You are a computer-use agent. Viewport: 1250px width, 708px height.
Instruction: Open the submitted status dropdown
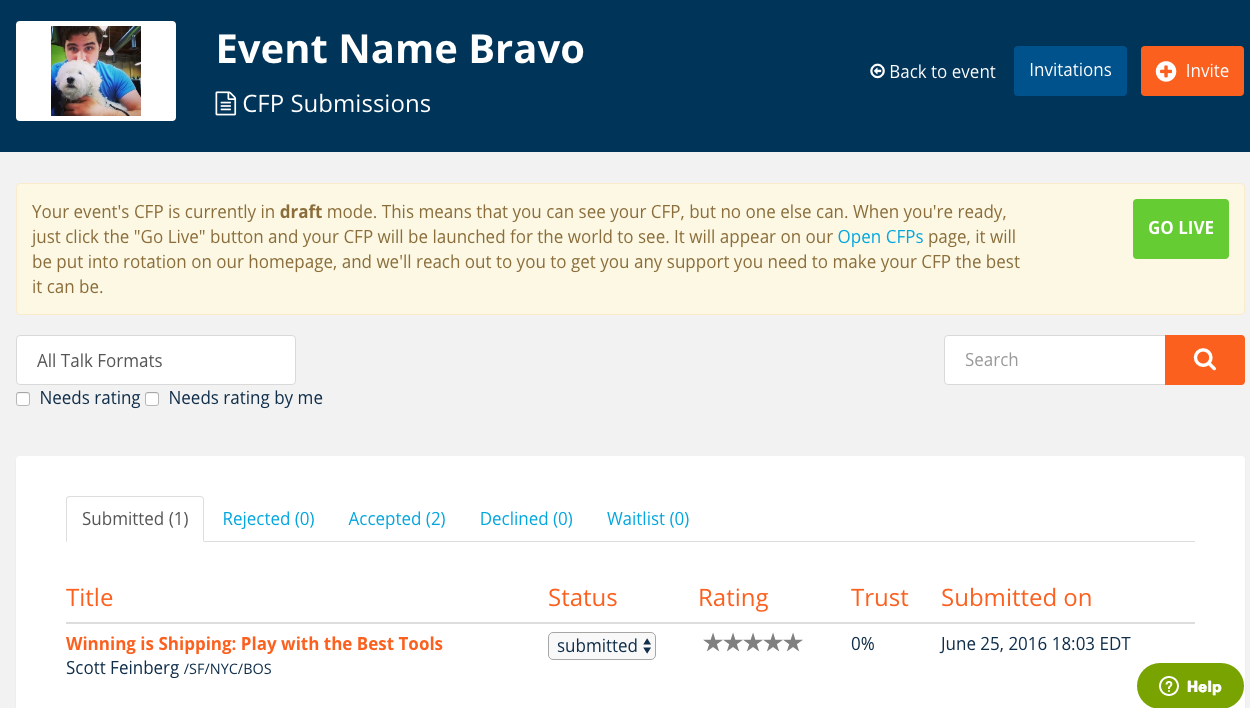[x=602, y=646]
